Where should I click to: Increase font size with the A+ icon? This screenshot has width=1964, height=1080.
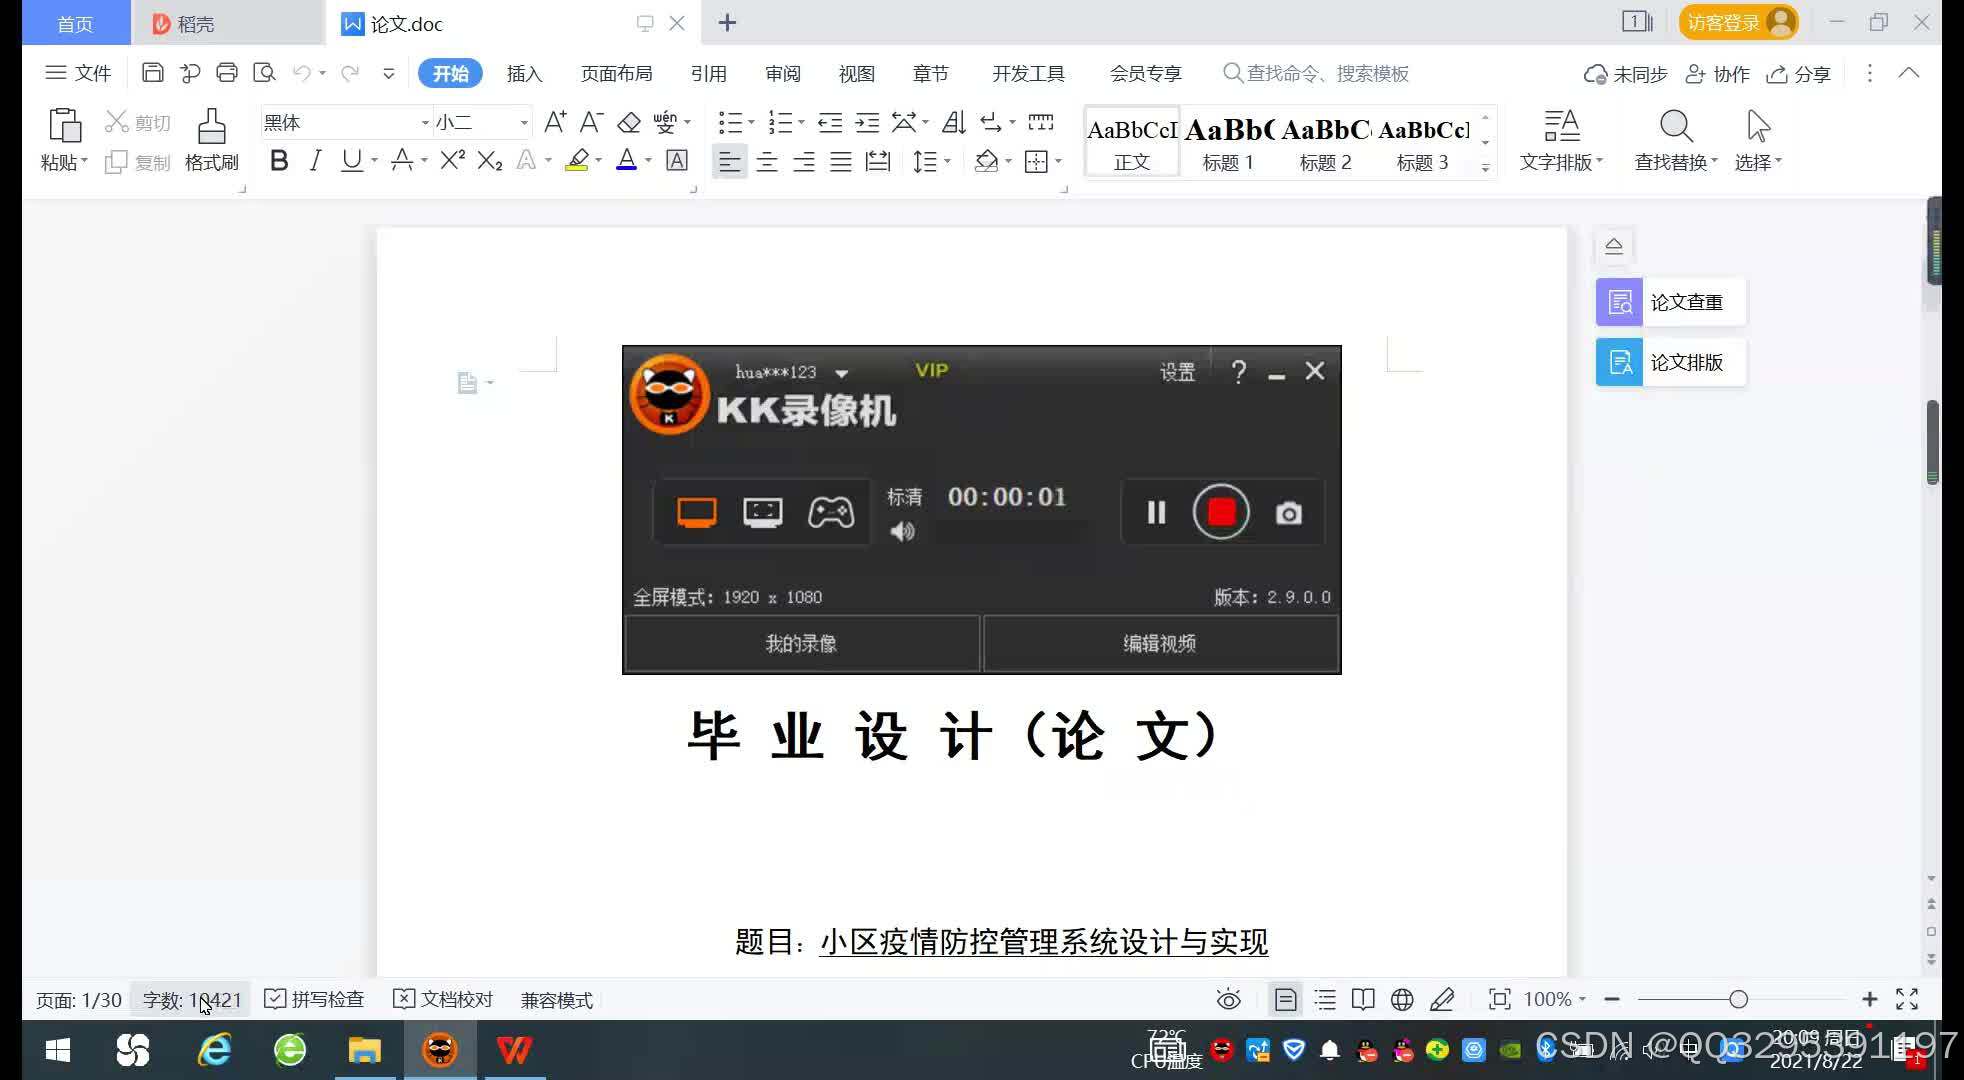pyautogui.click(x=555, y=123)
